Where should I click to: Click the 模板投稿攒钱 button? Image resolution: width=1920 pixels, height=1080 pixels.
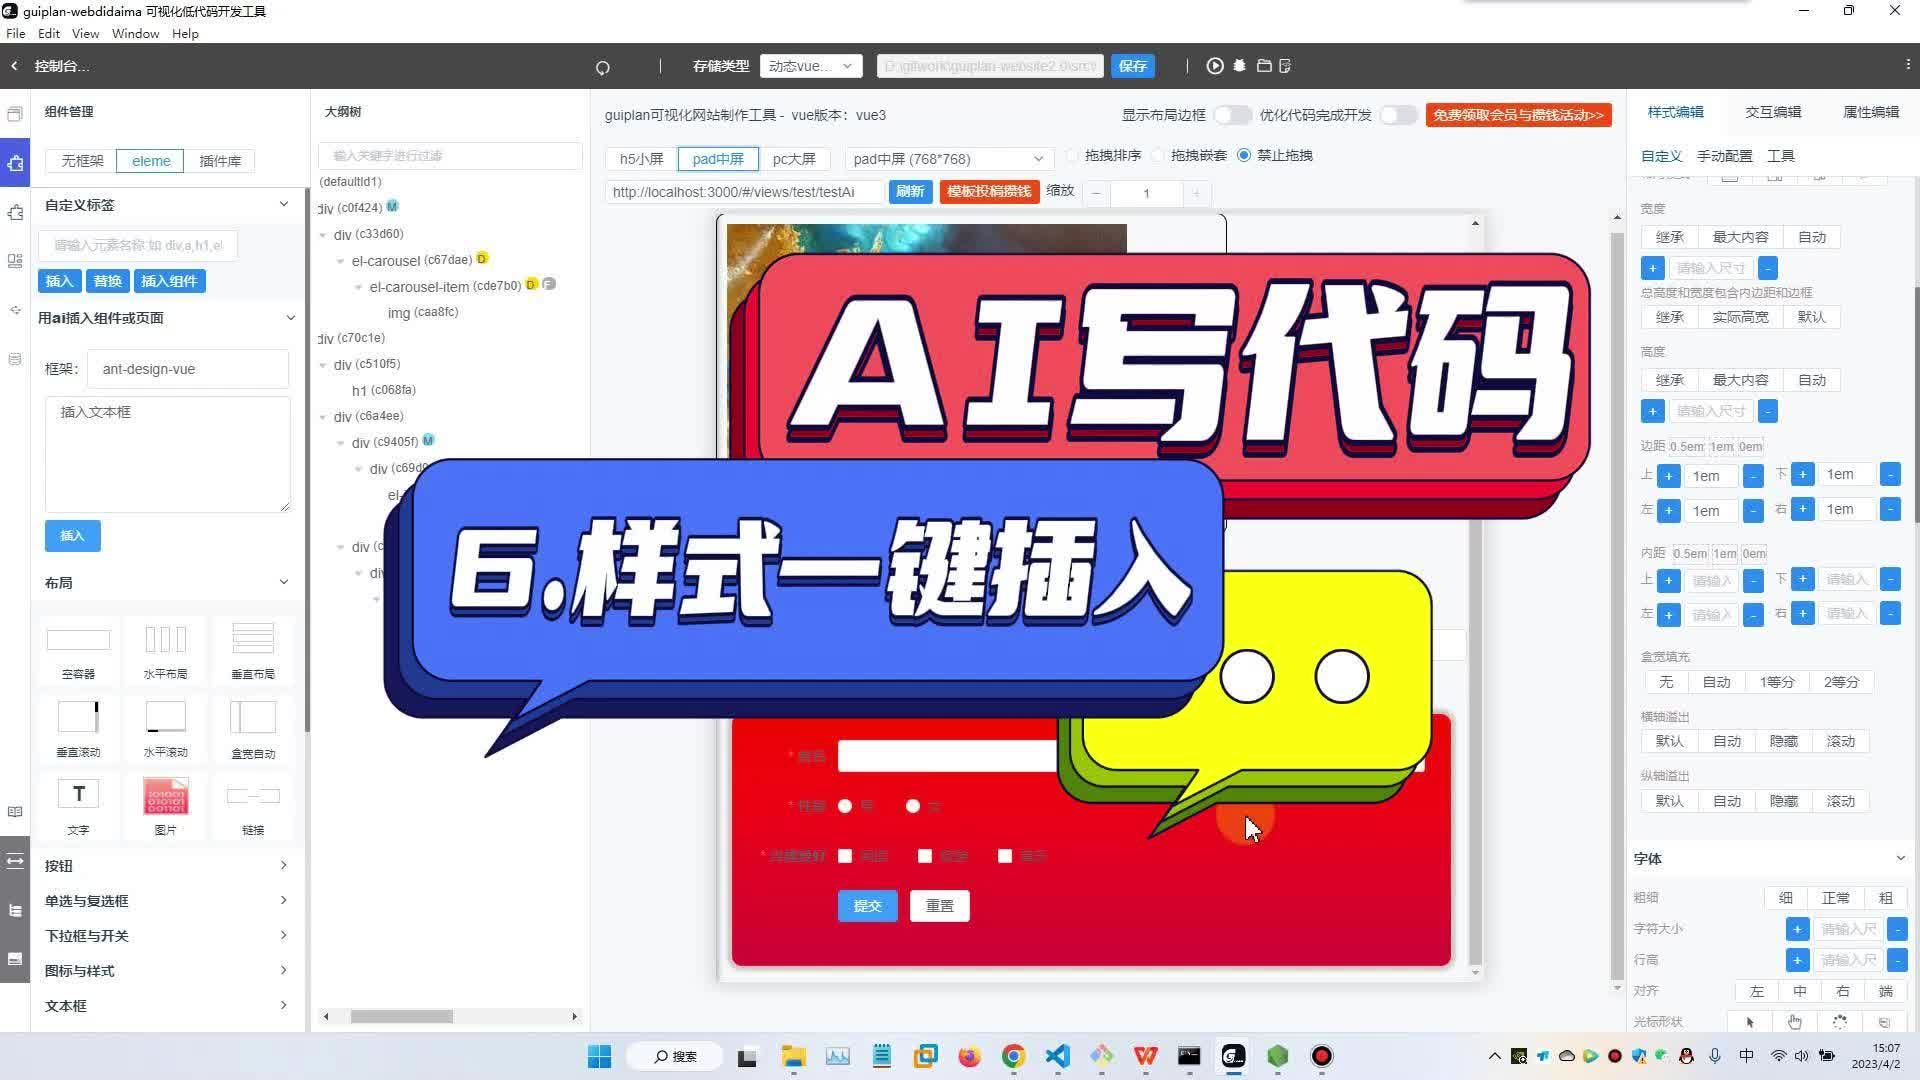[x=988, y=191]
